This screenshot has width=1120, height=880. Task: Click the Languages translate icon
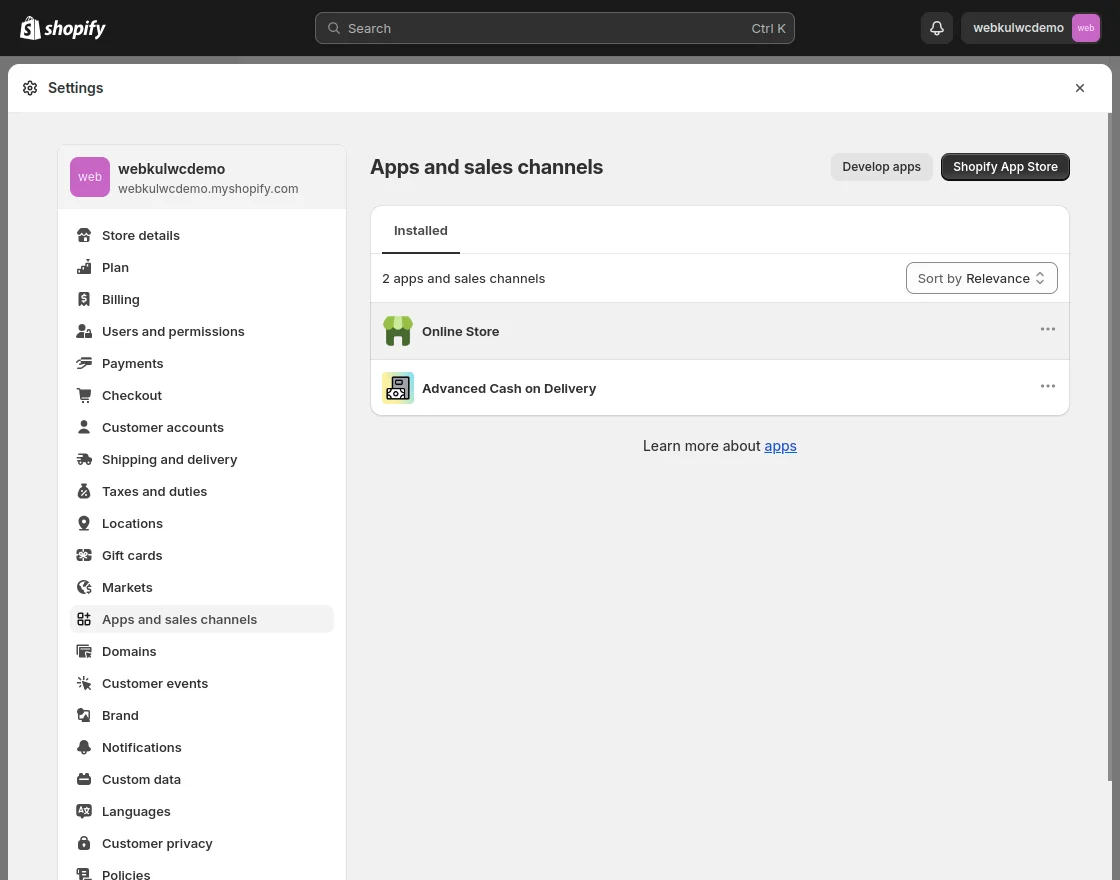click(x=84, y=811)
